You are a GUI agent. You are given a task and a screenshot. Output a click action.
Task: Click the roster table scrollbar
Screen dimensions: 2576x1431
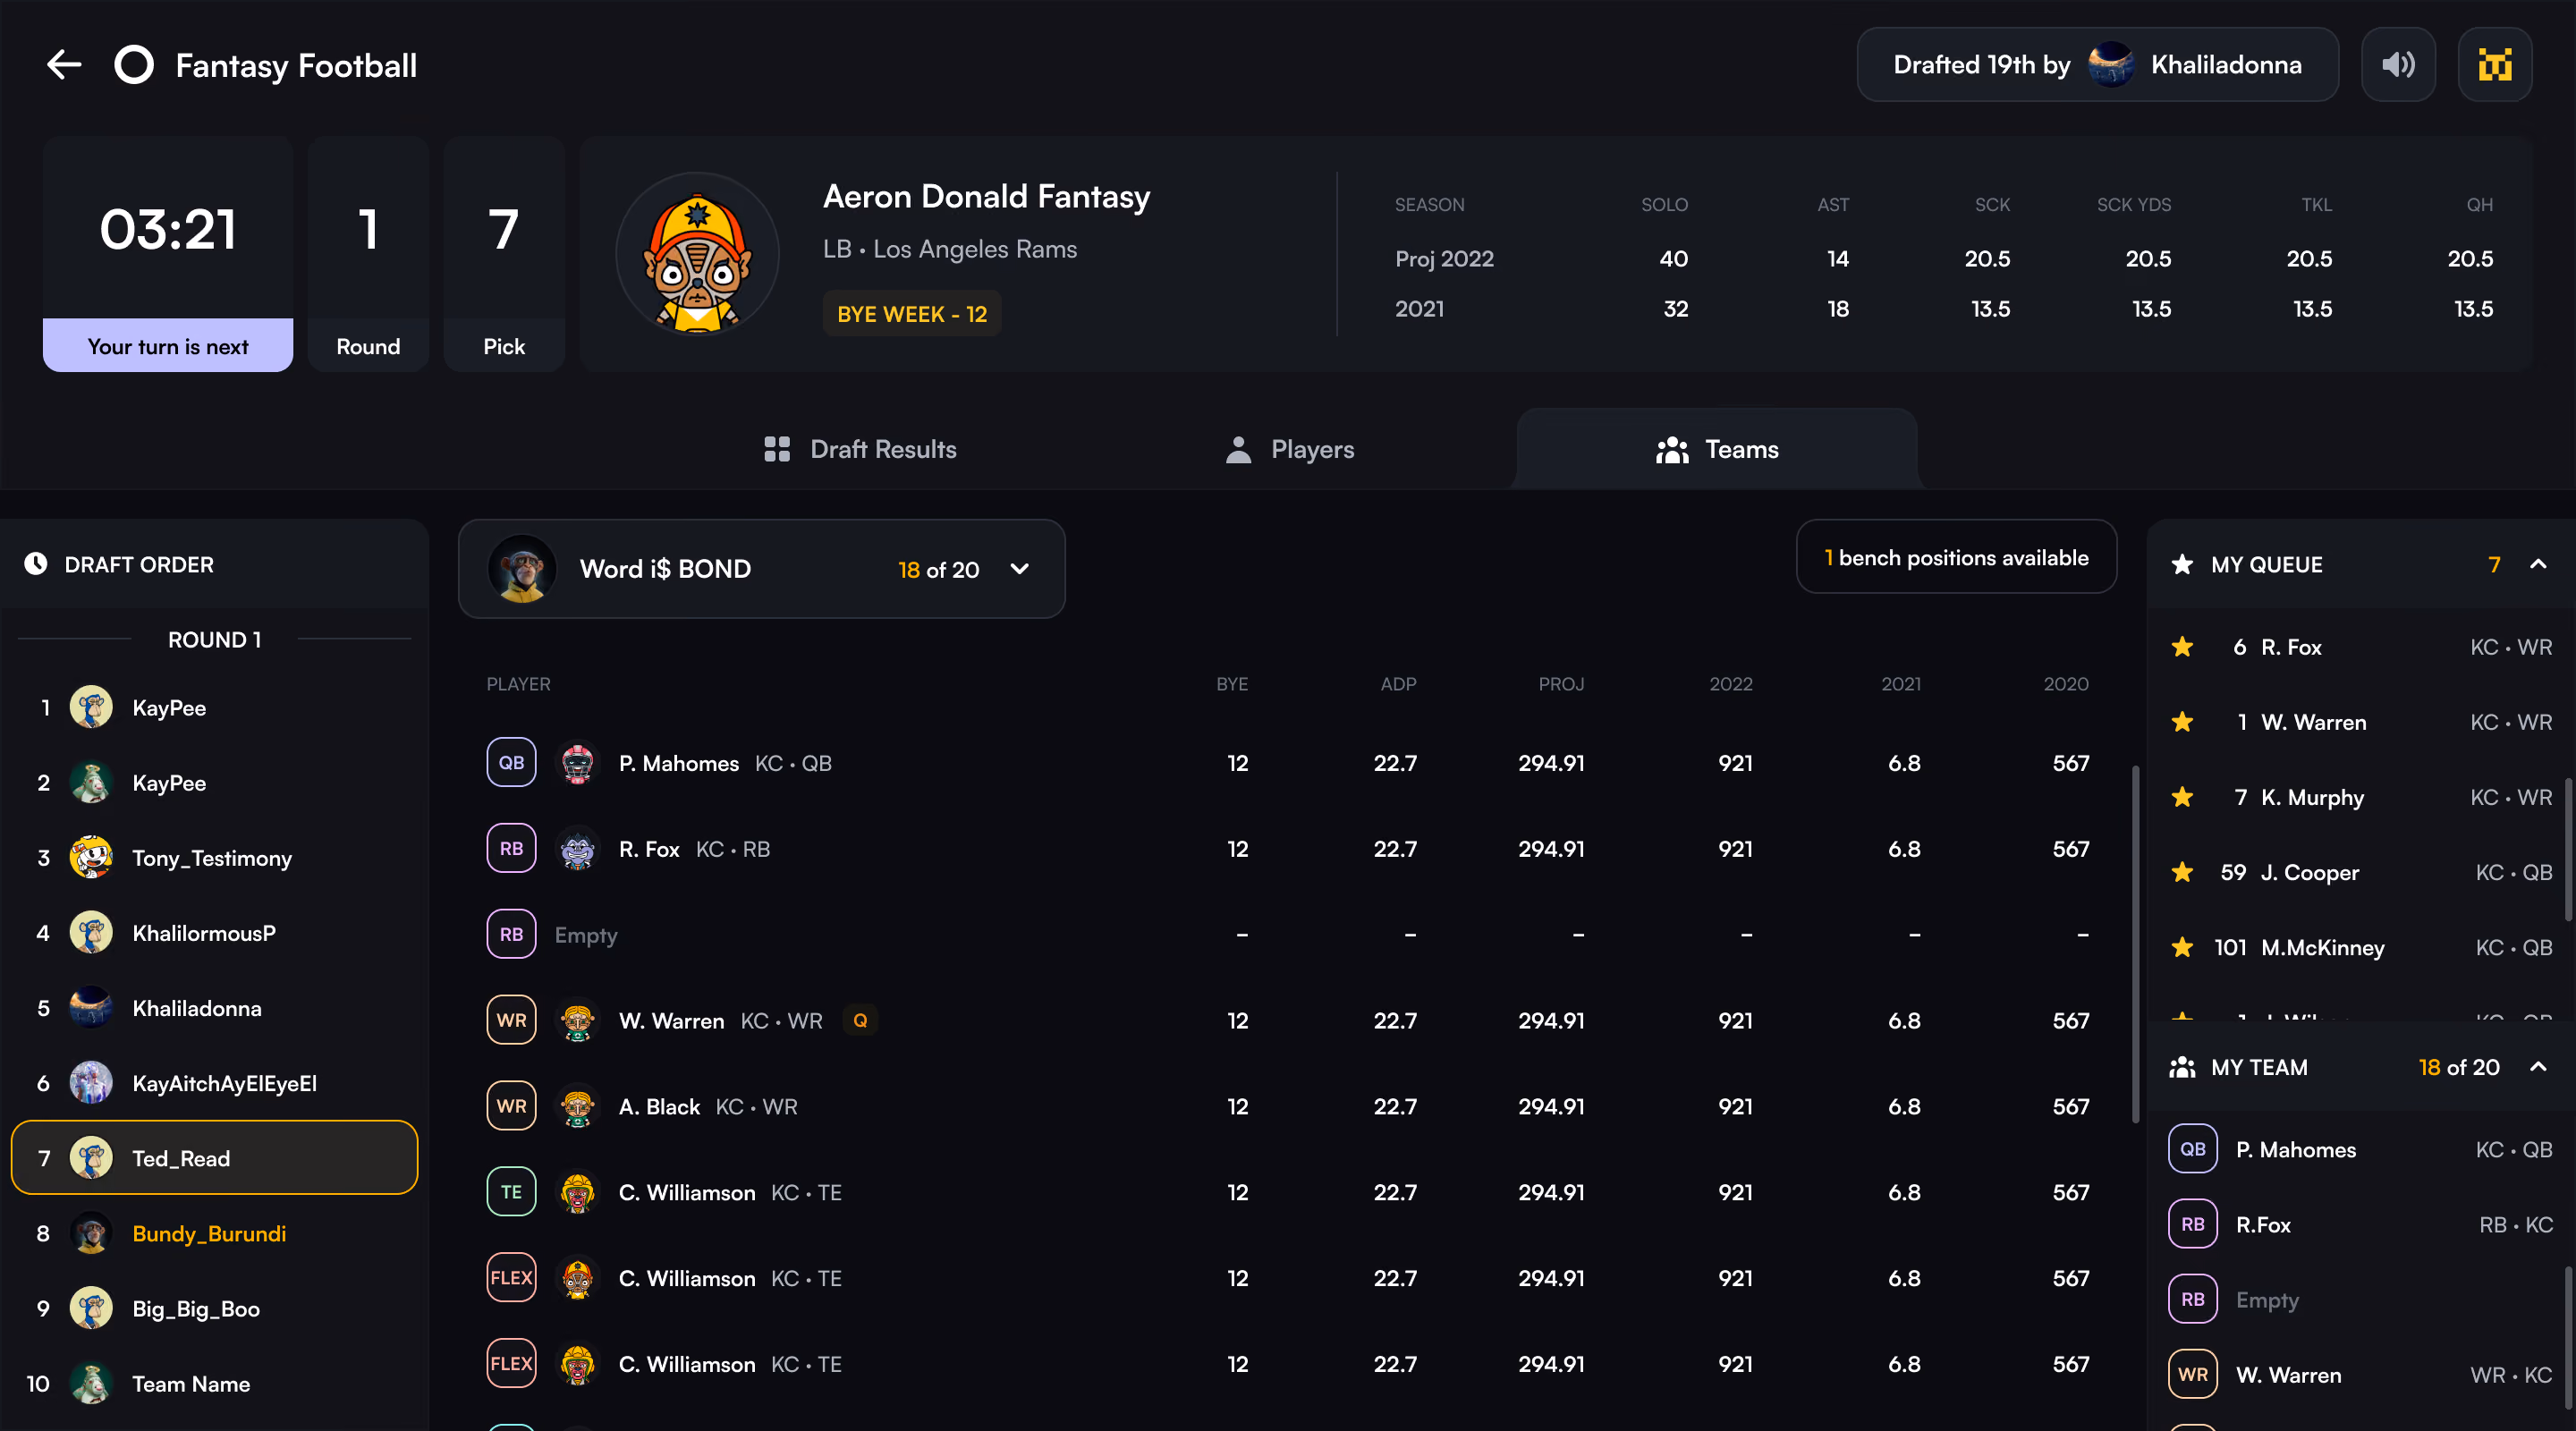(2135, 944)
